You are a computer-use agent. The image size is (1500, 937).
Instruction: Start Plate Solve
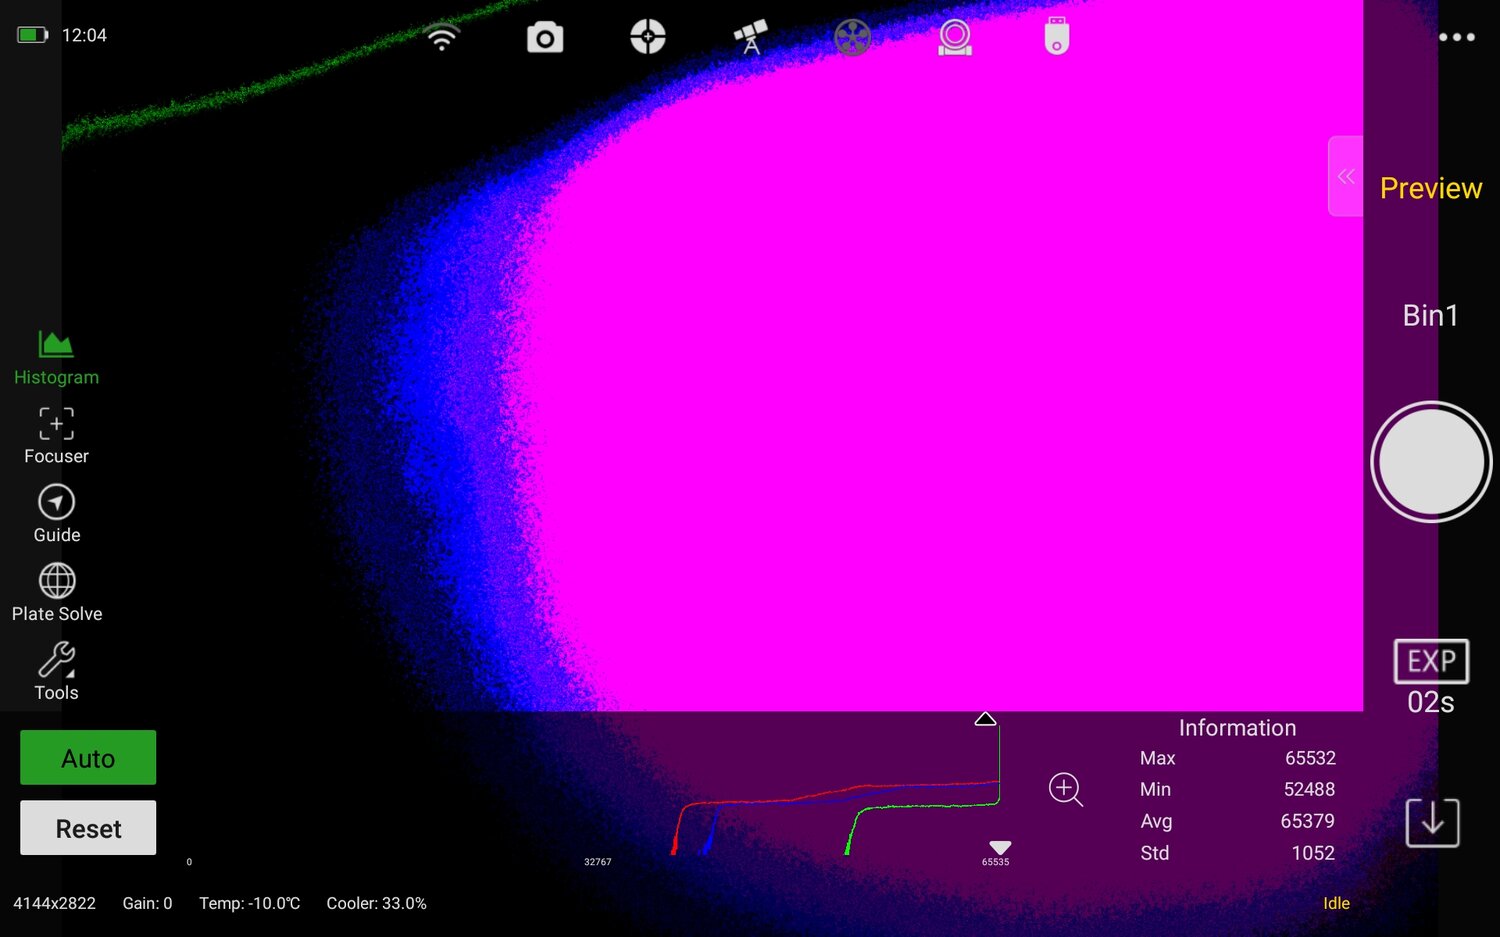pyautogui.click(x=56, y=592)
